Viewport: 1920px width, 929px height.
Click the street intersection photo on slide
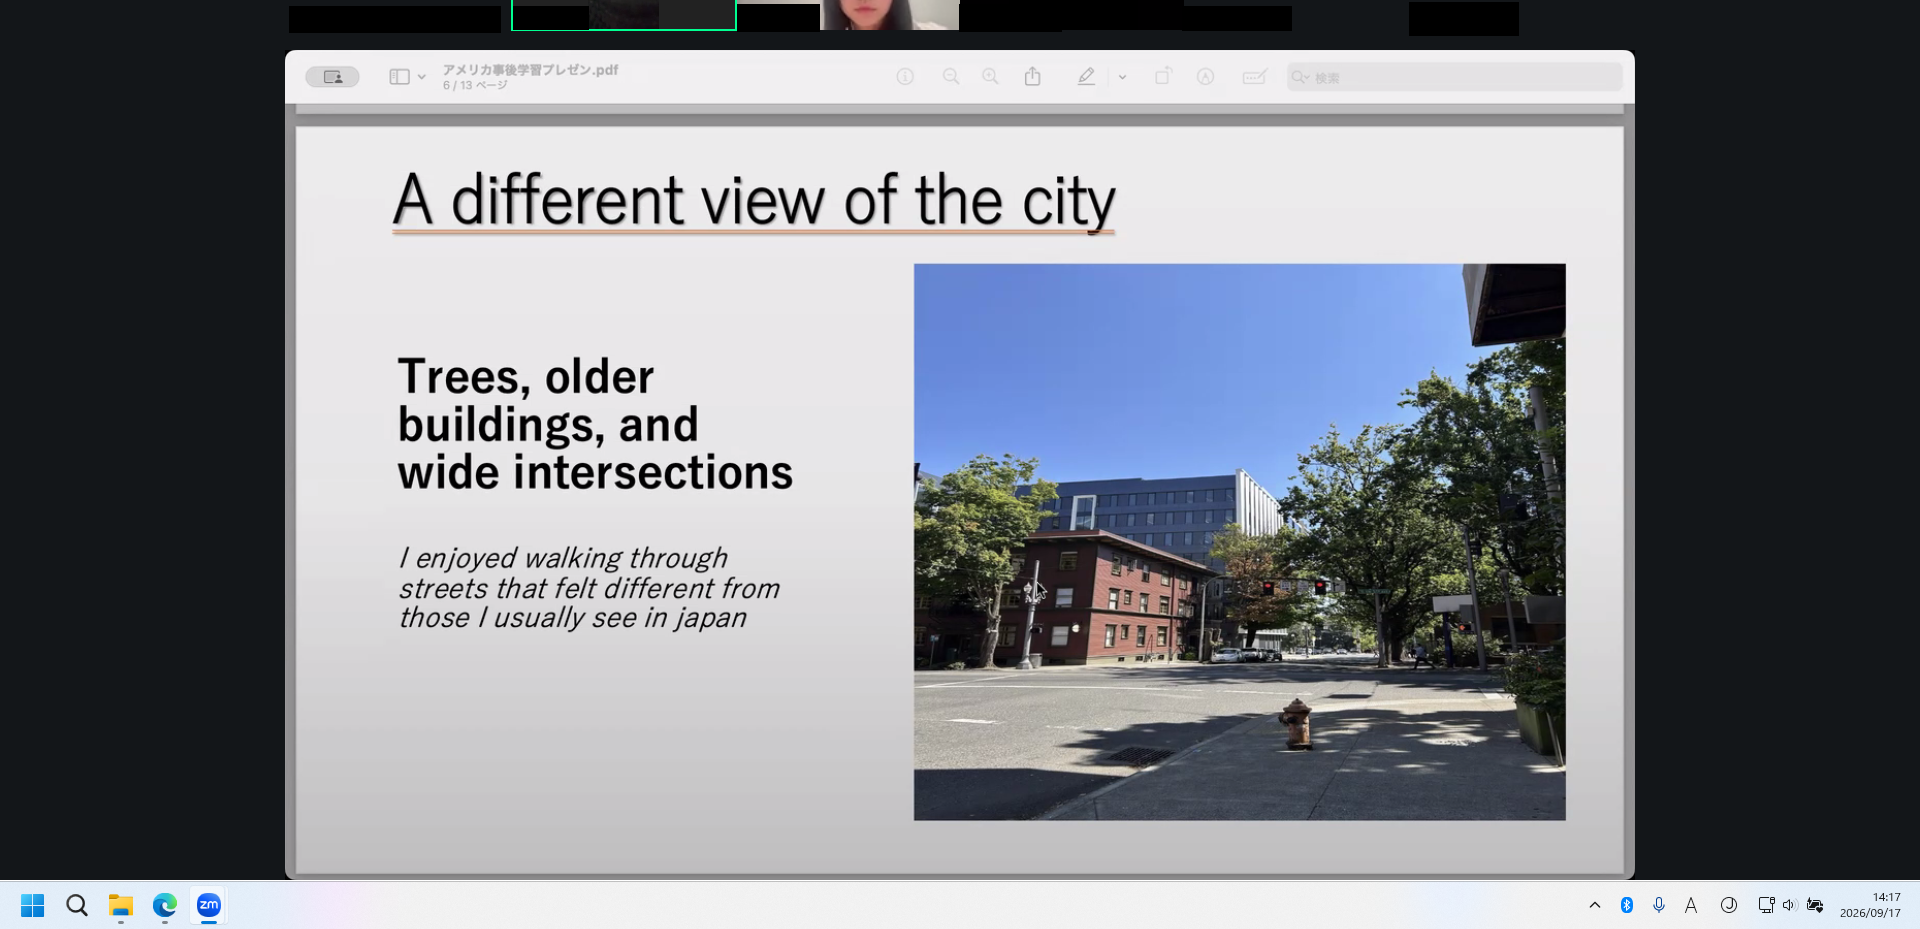point(1239,542)
